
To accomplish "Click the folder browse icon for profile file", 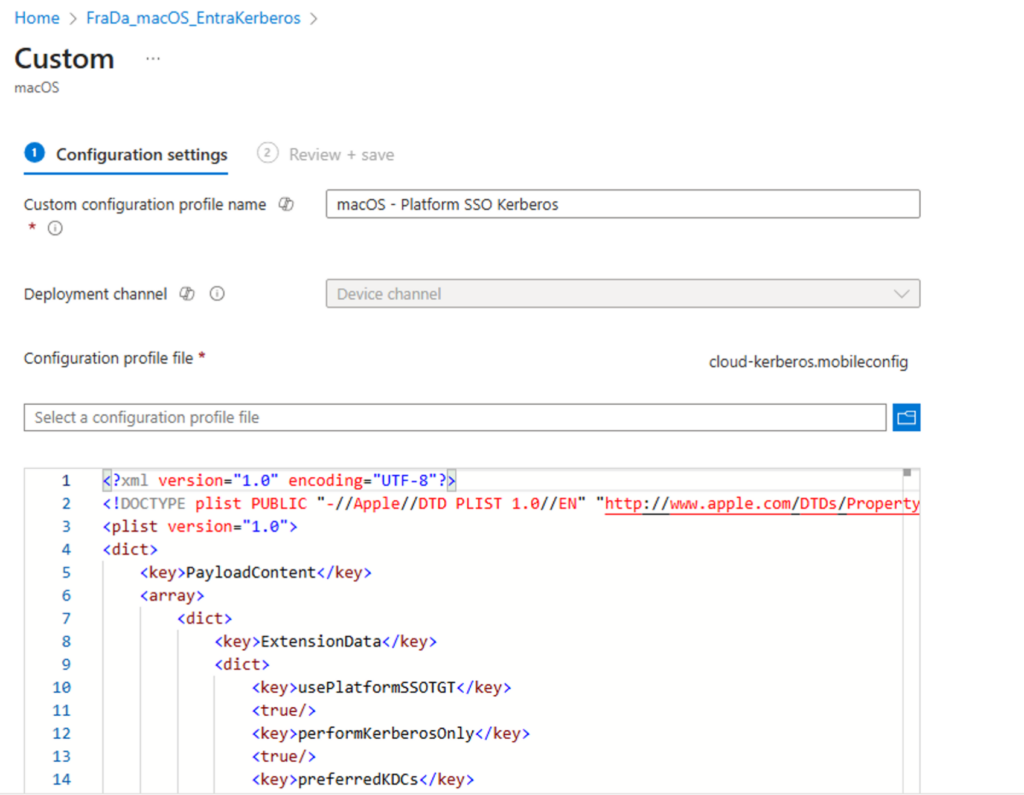I will [906, 418].
